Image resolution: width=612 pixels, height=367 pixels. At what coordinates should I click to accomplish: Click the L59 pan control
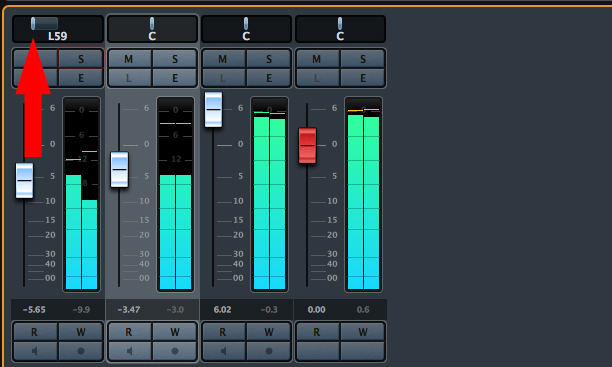58,29
